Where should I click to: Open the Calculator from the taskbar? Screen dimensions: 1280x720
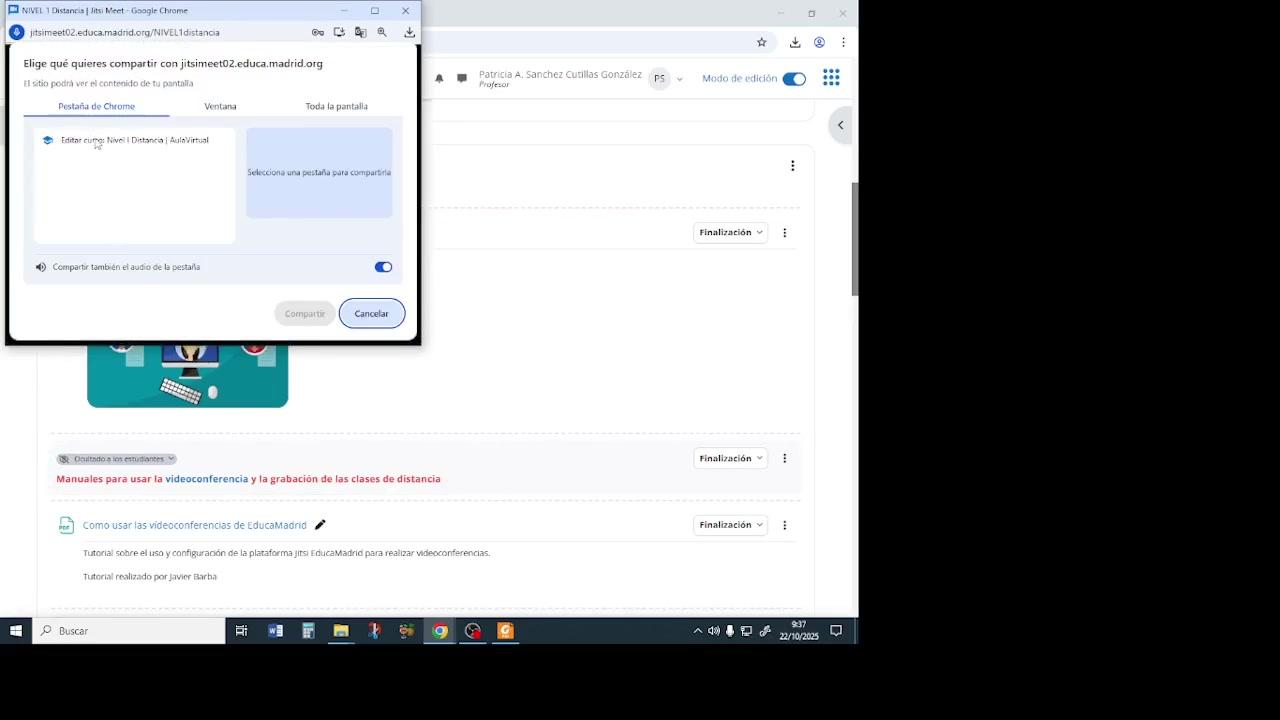coord(308,631)
